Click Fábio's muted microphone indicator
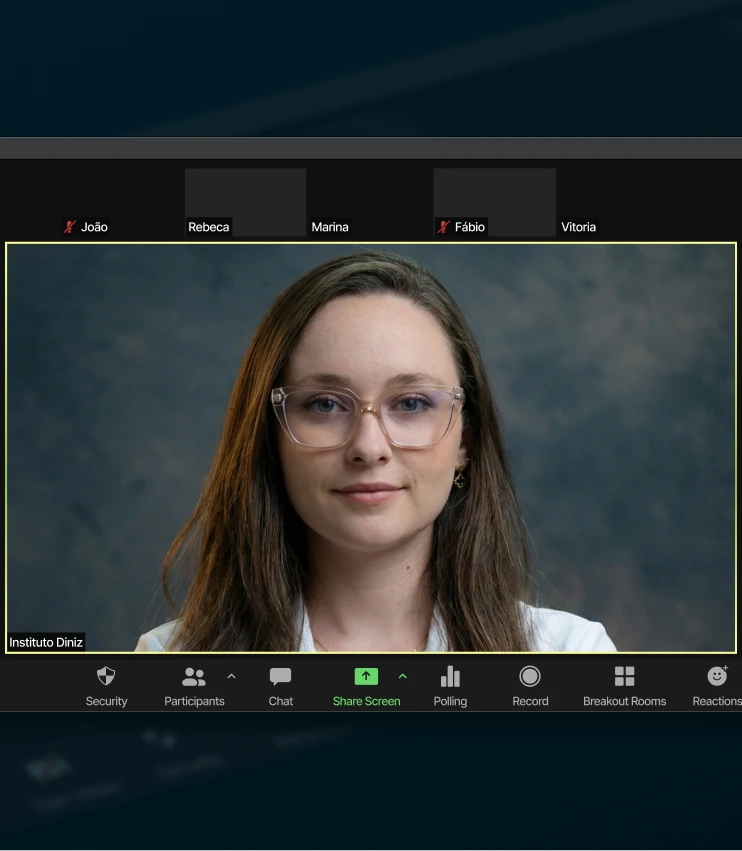Image resolution: width=742 pixels, height=851 pixels. click(x=443, y=227)
